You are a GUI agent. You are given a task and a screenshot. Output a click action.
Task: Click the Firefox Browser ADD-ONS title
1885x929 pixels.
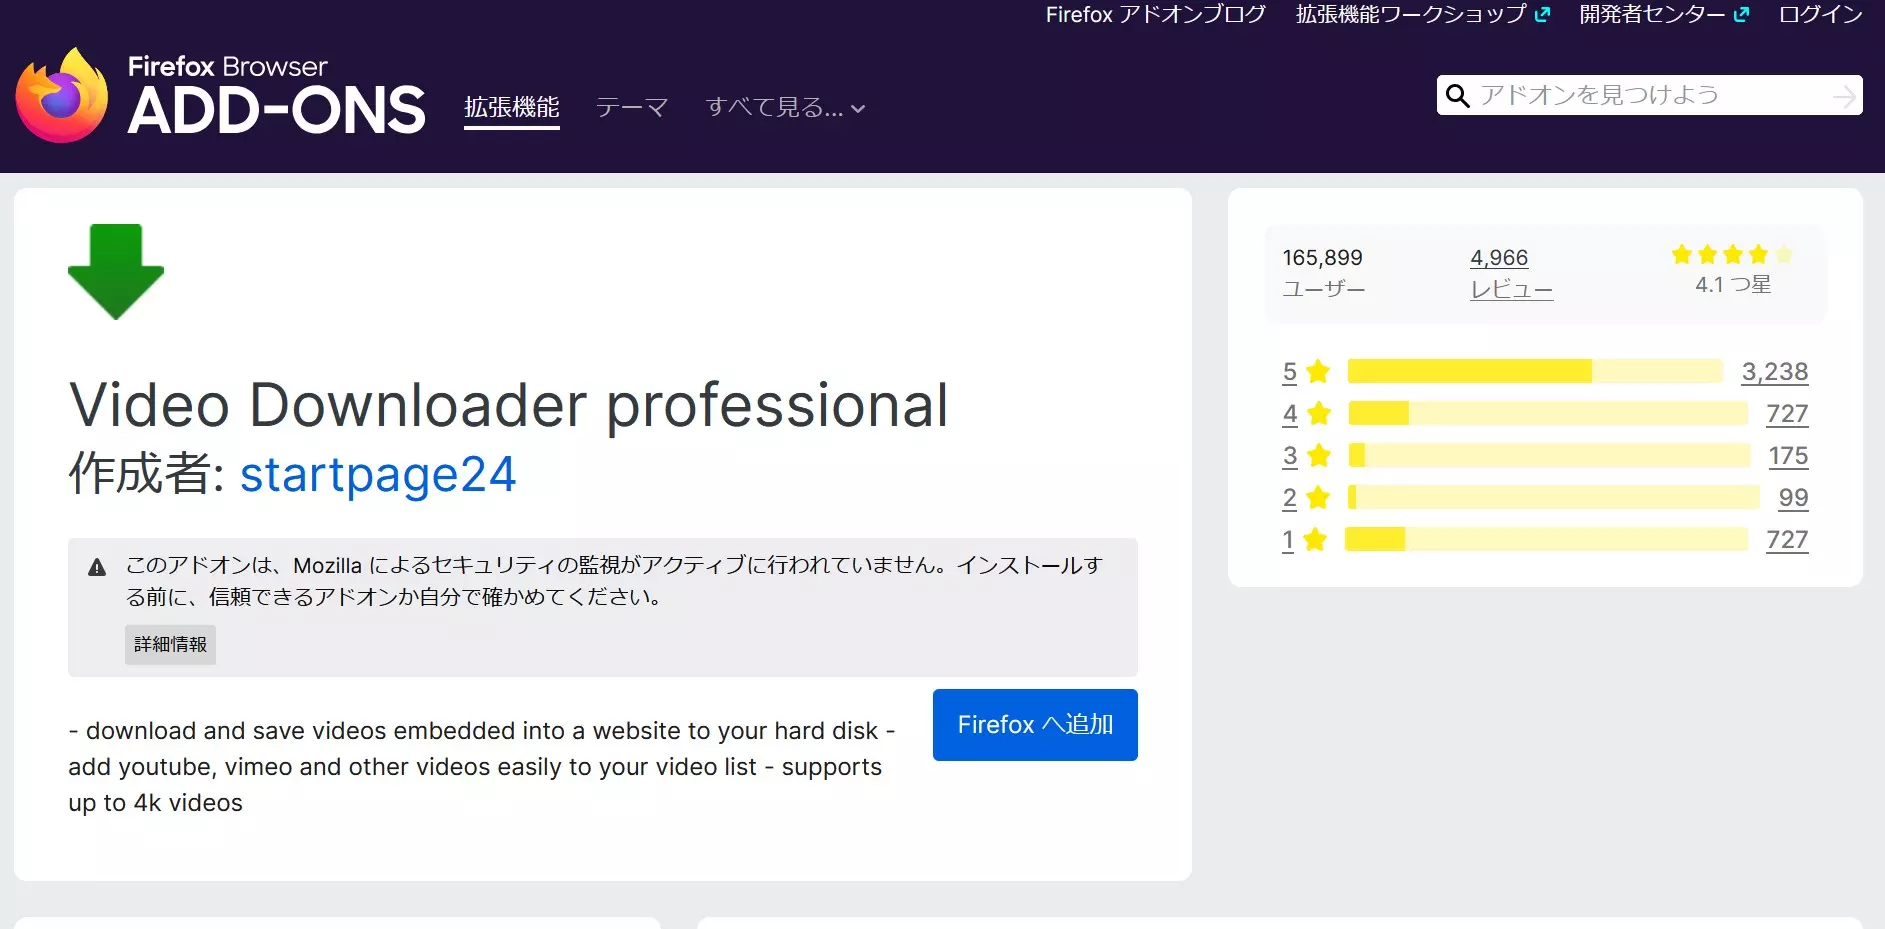[x=277, y=96]
